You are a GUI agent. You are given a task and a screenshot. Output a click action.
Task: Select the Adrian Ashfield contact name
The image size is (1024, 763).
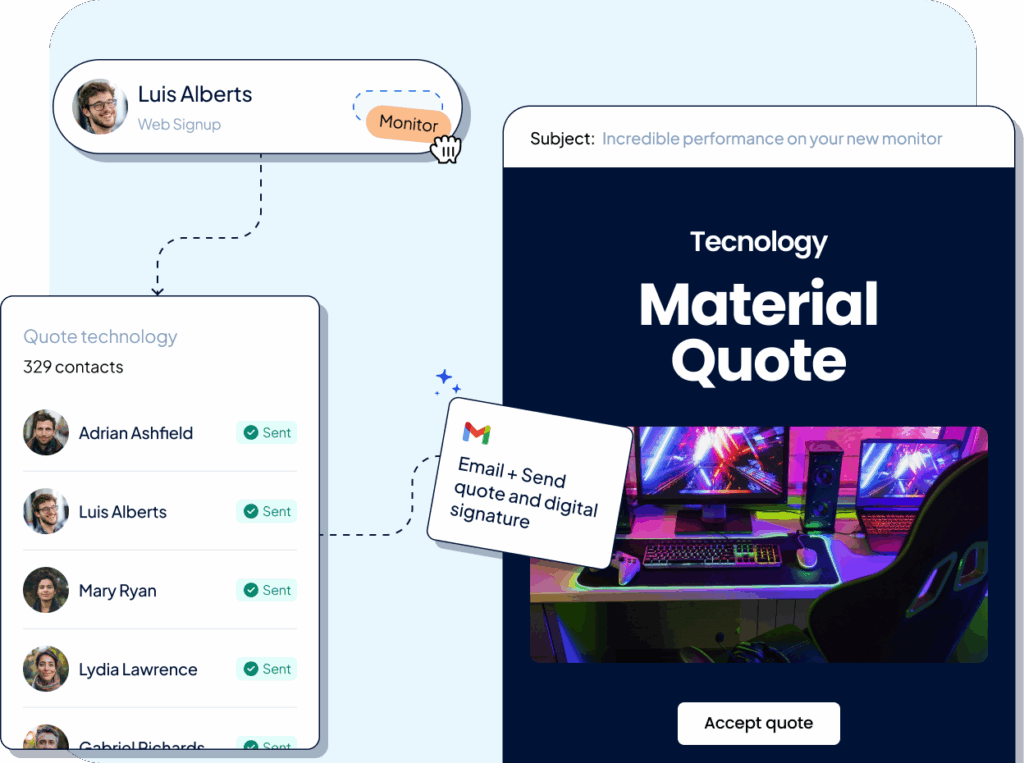click(136, 433)
